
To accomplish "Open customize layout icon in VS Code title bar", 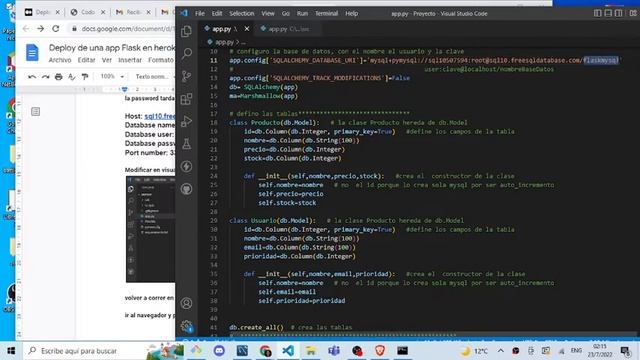I will tap(633, 13).
